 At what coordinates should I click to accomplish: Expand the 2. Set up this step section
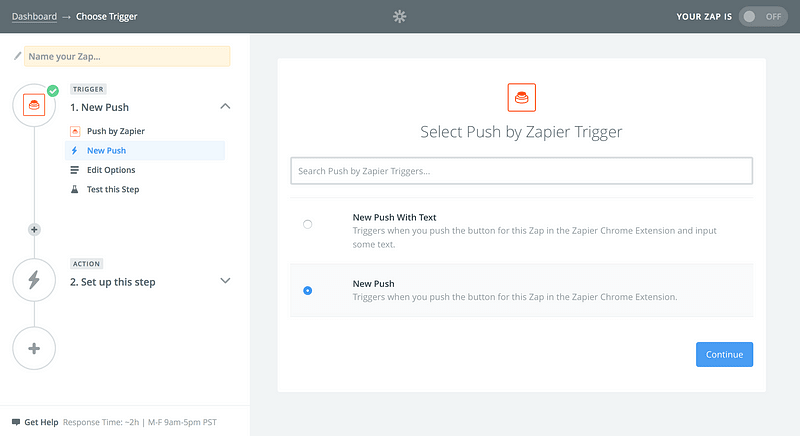[x=225, y=280]
